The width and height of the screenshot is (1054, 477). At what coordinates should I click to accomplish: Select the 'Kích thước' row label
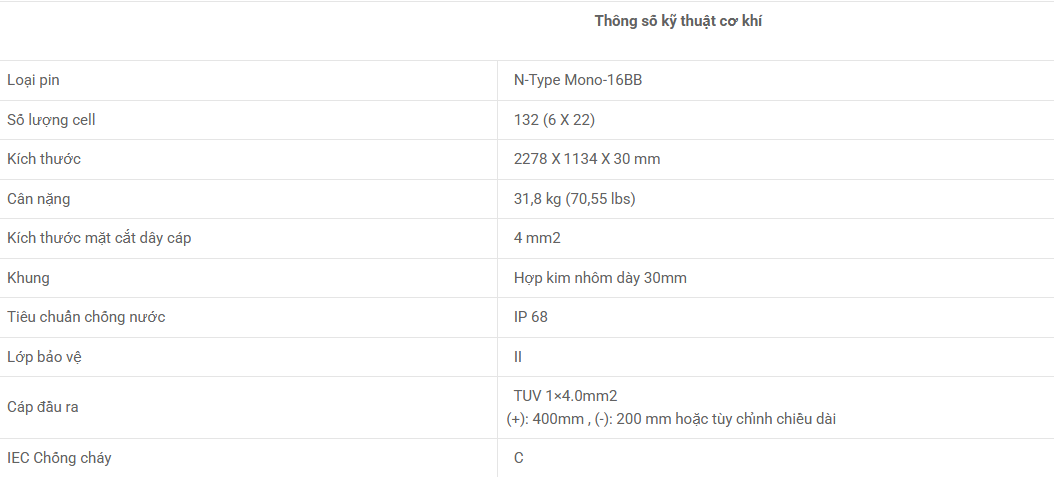pyautogui.click(x=44, y=159)
